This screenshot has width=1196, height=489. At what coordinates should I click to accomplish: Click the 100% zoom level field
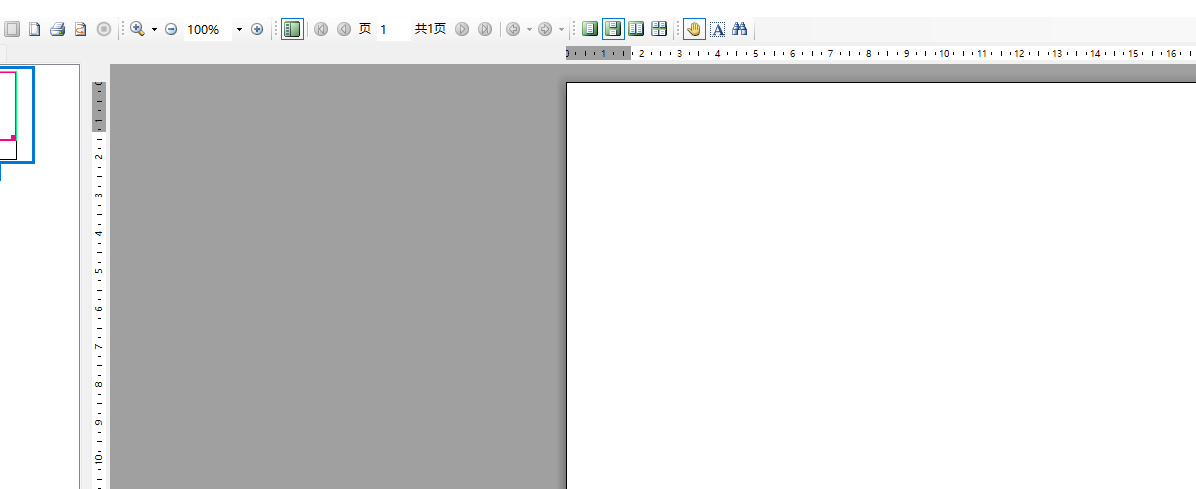207,29
